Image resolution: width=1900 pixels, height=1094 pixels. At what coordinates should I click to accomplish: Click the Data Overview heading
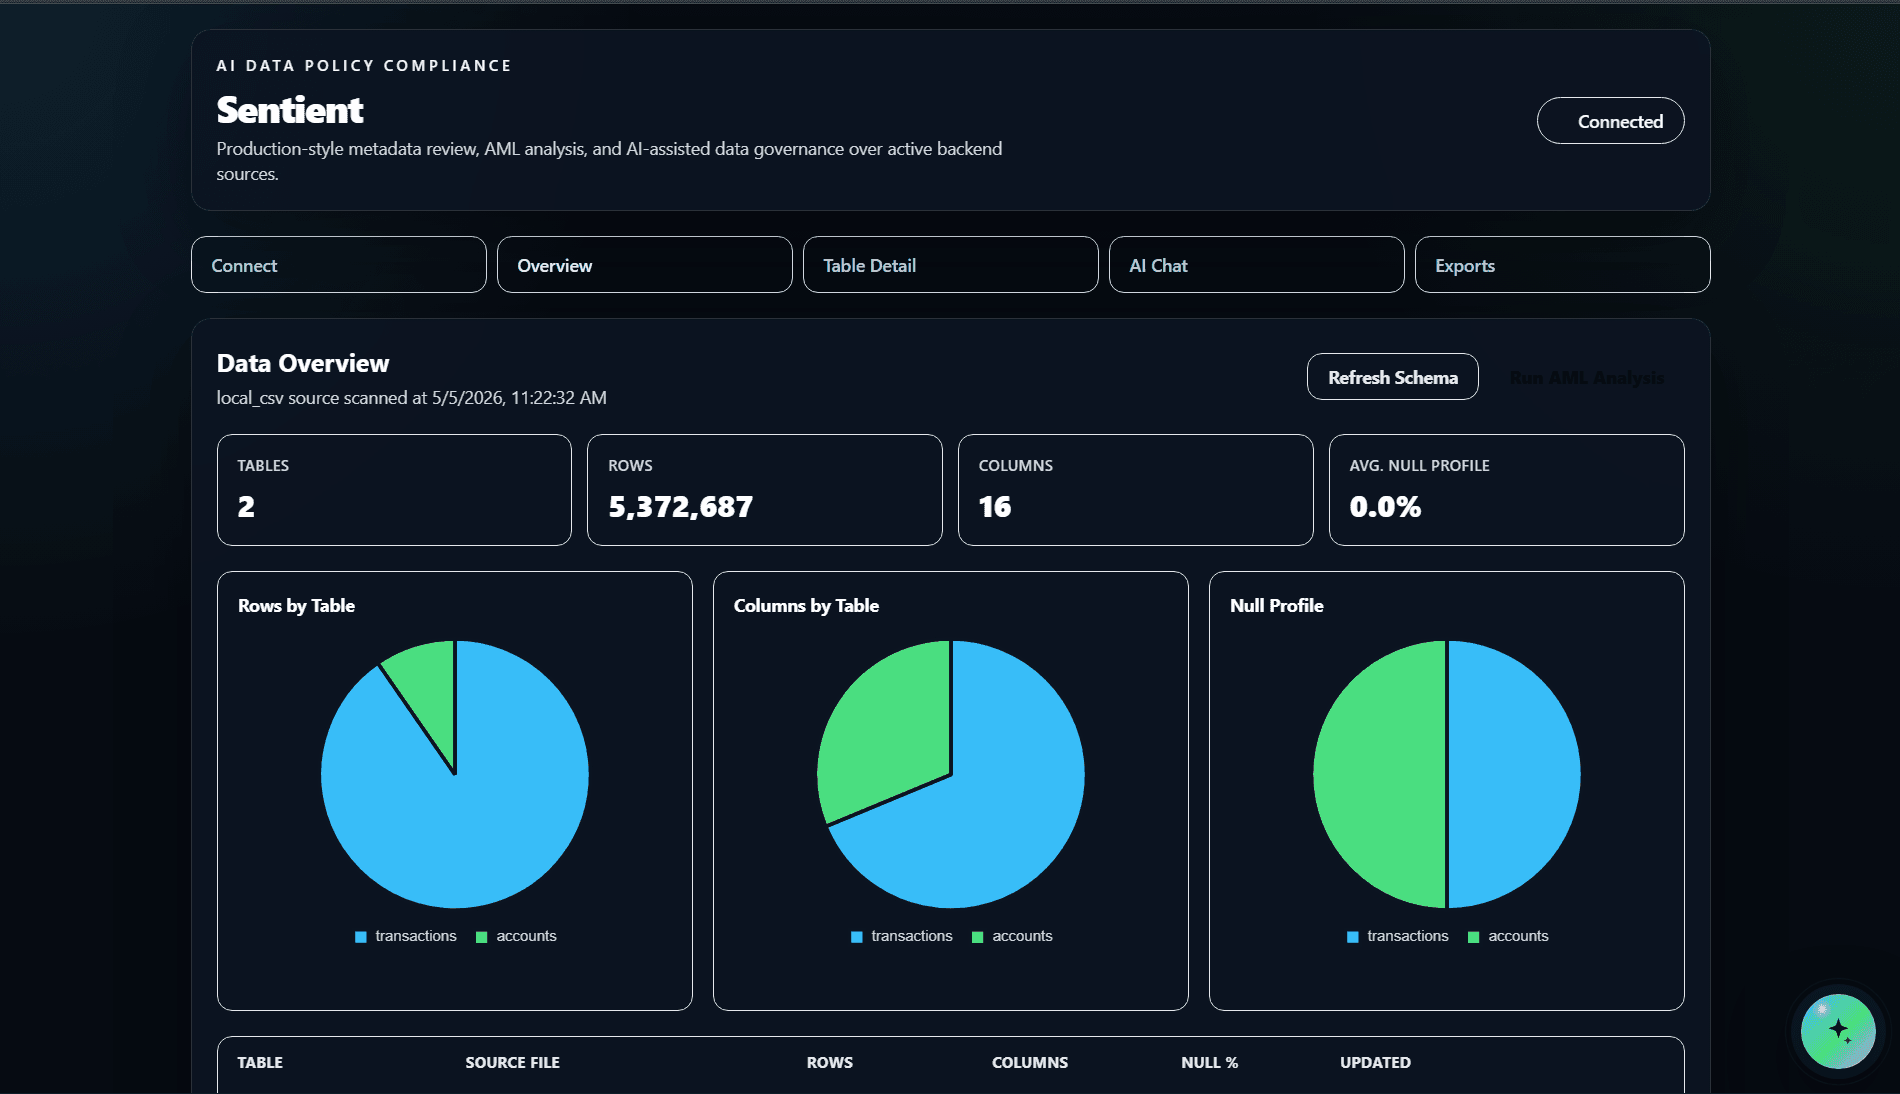tap(303, 363)
